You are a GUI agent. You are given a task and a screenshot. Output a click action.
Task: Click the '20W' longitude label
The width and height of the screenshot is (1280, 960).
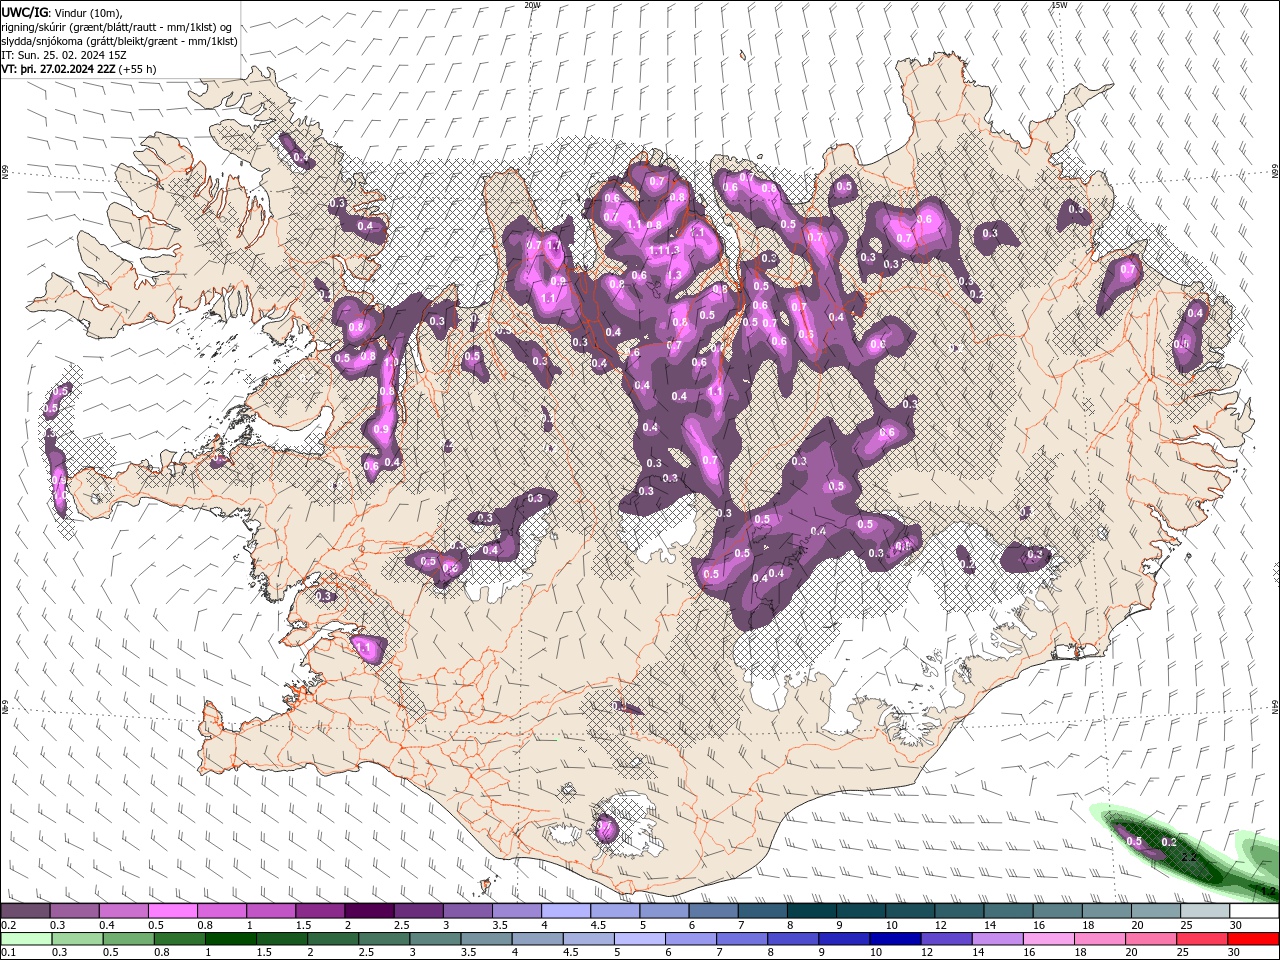(x=532, y=5)
